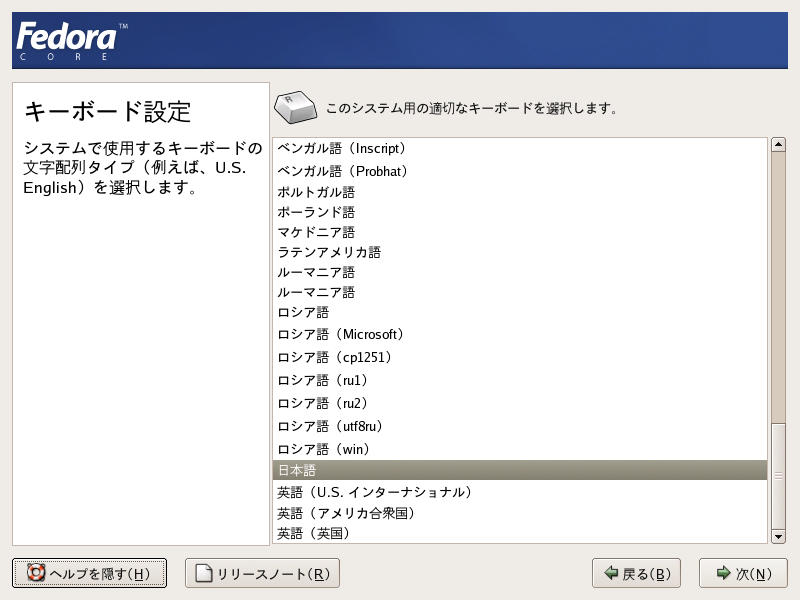
Task: Click the Fedora Core logo
Action: (x=72, y=41)
